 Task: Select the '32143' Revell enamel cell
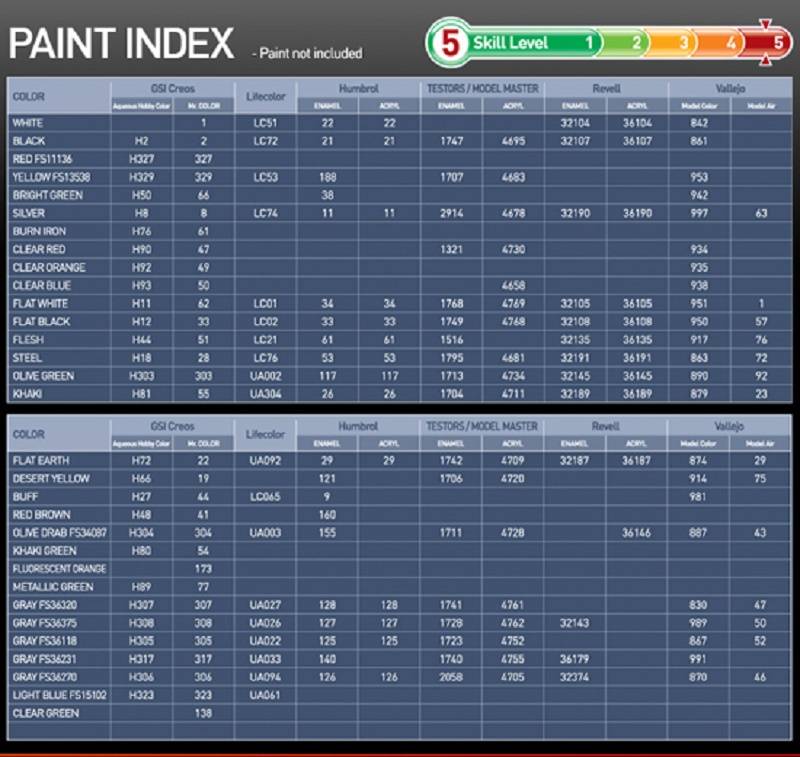click(574, 623)
